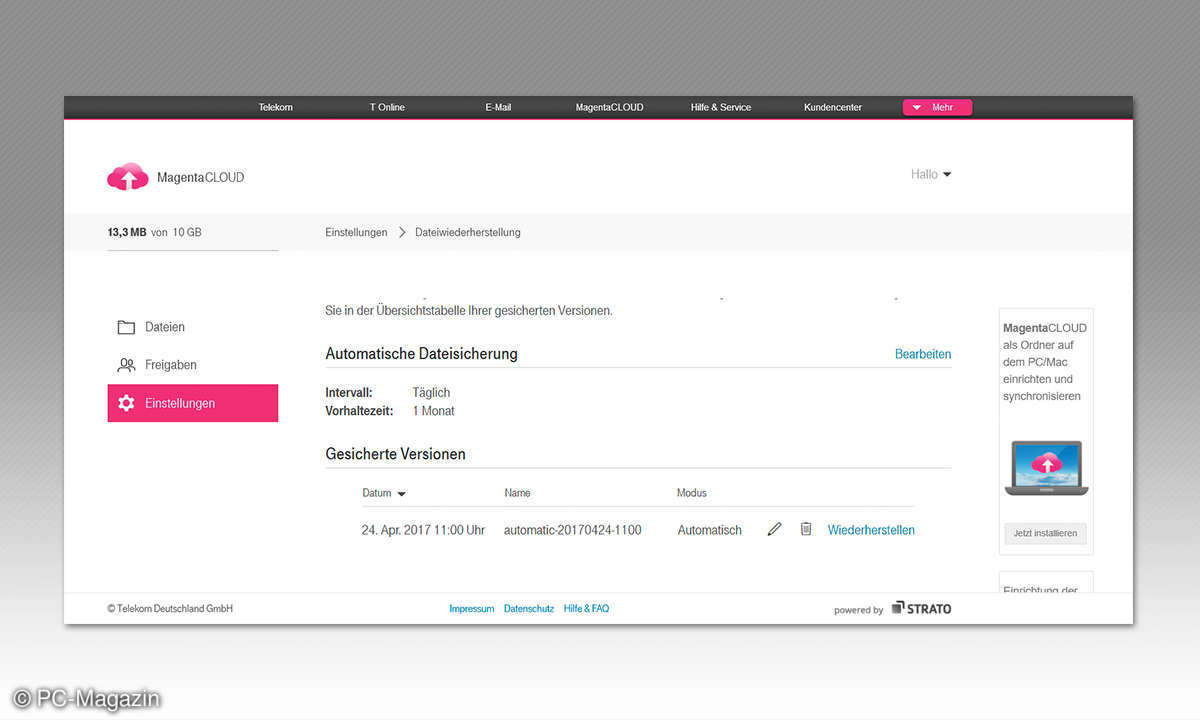Click the Einstellungen gear icon
The height and width of the screenshot is (720, 1200).
tap(126, 403)
